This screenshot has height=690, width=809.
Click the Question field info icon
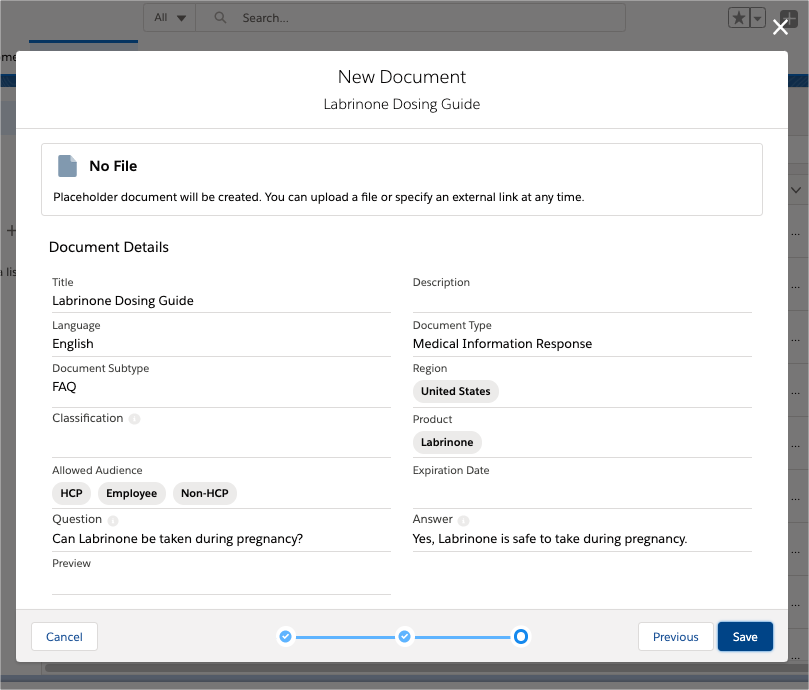coord(113,520)
